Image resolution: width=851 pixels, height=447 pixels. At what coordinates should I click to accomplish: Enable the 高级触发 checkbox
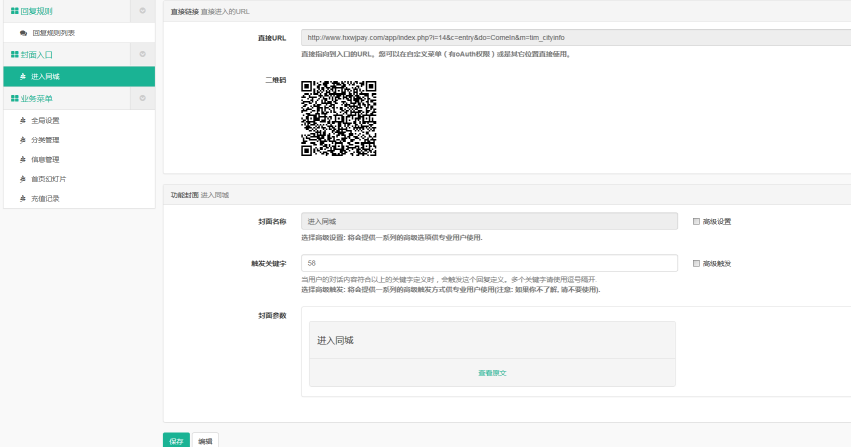click(x=696, y=264)
